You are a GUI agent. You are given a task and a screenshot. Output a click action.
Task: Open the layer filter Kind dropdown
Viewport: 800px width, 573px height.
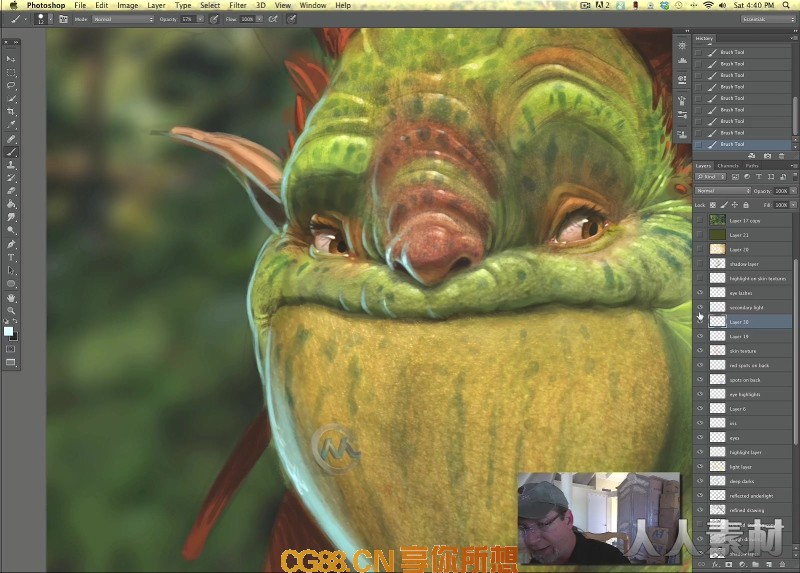(x=711, y=177)
